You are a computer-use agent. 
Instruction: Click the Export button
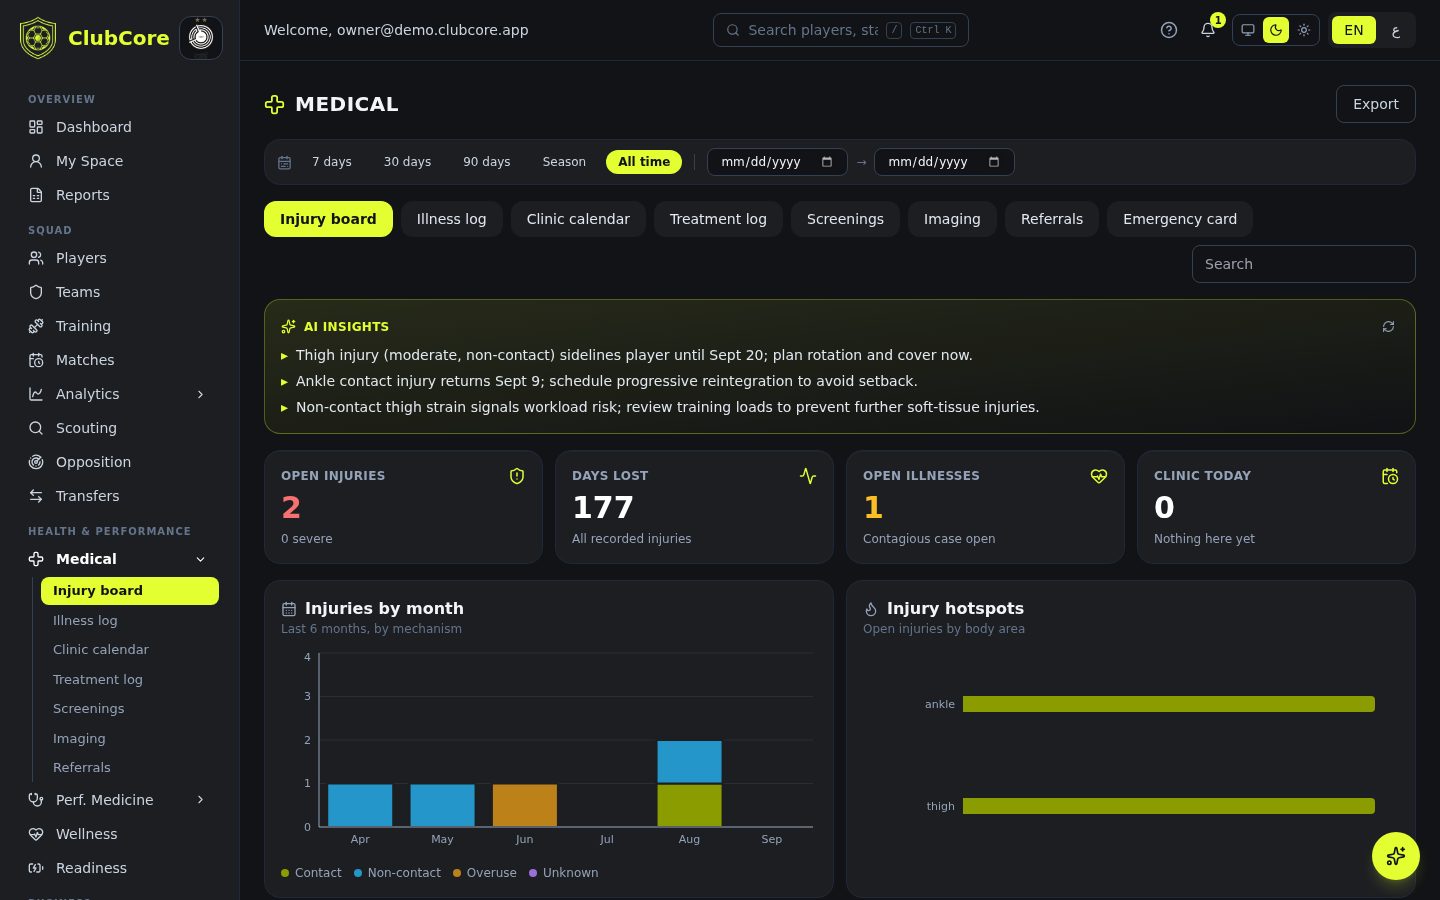pyautogui.click(x=1376, y=104)
